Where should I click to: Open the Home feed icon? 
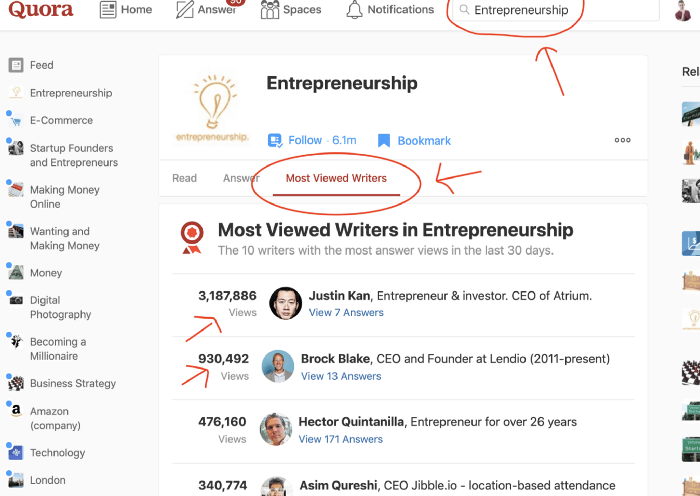click(109, 10)
